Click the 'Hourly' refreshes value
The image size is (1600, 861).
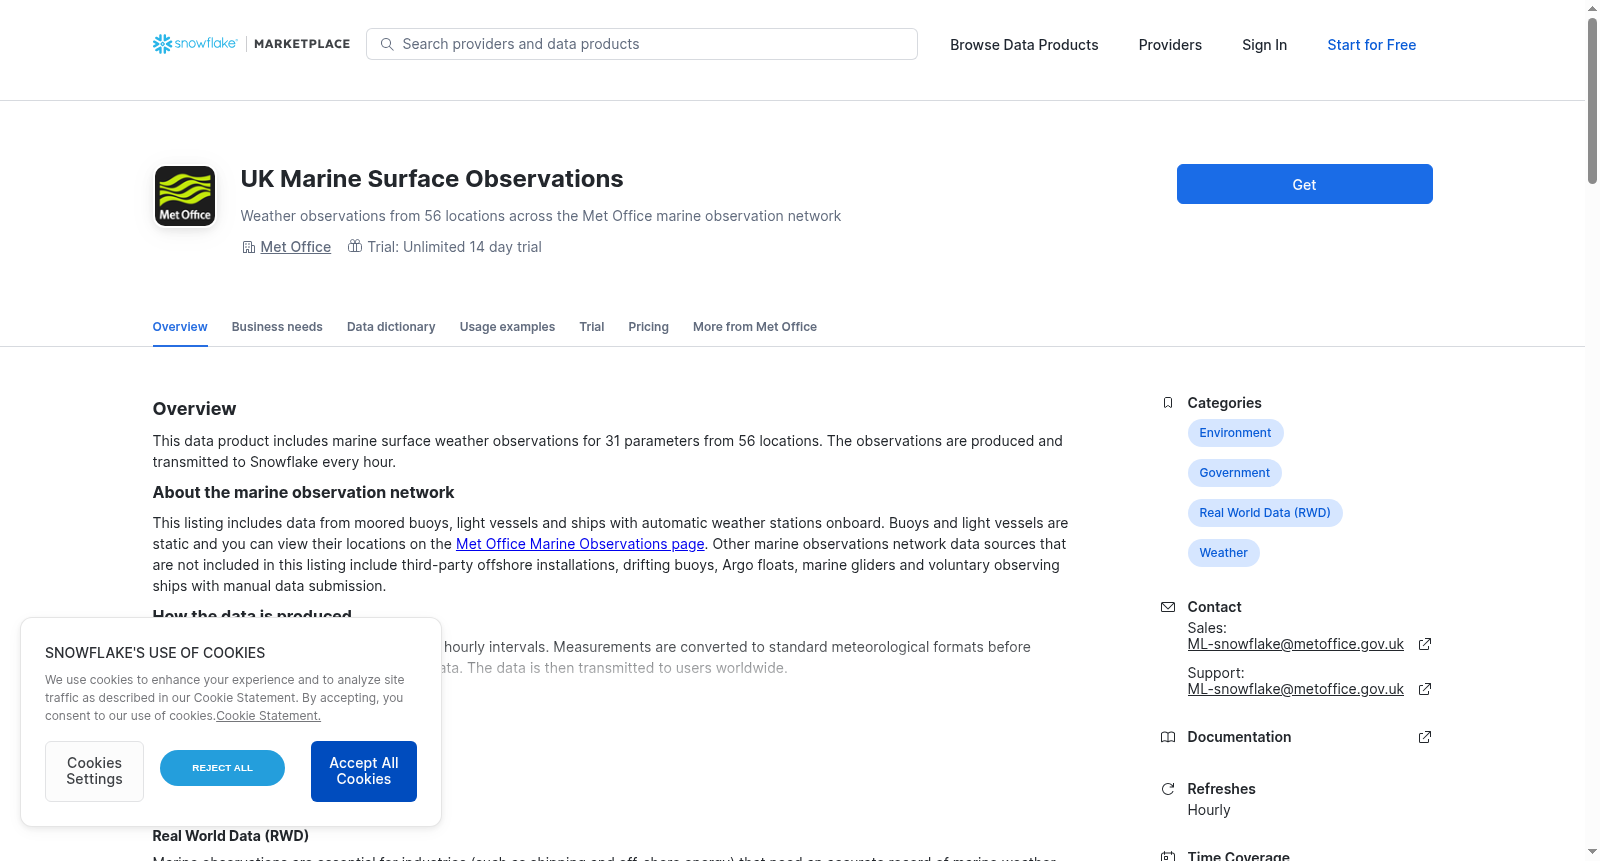point(1208,810)
